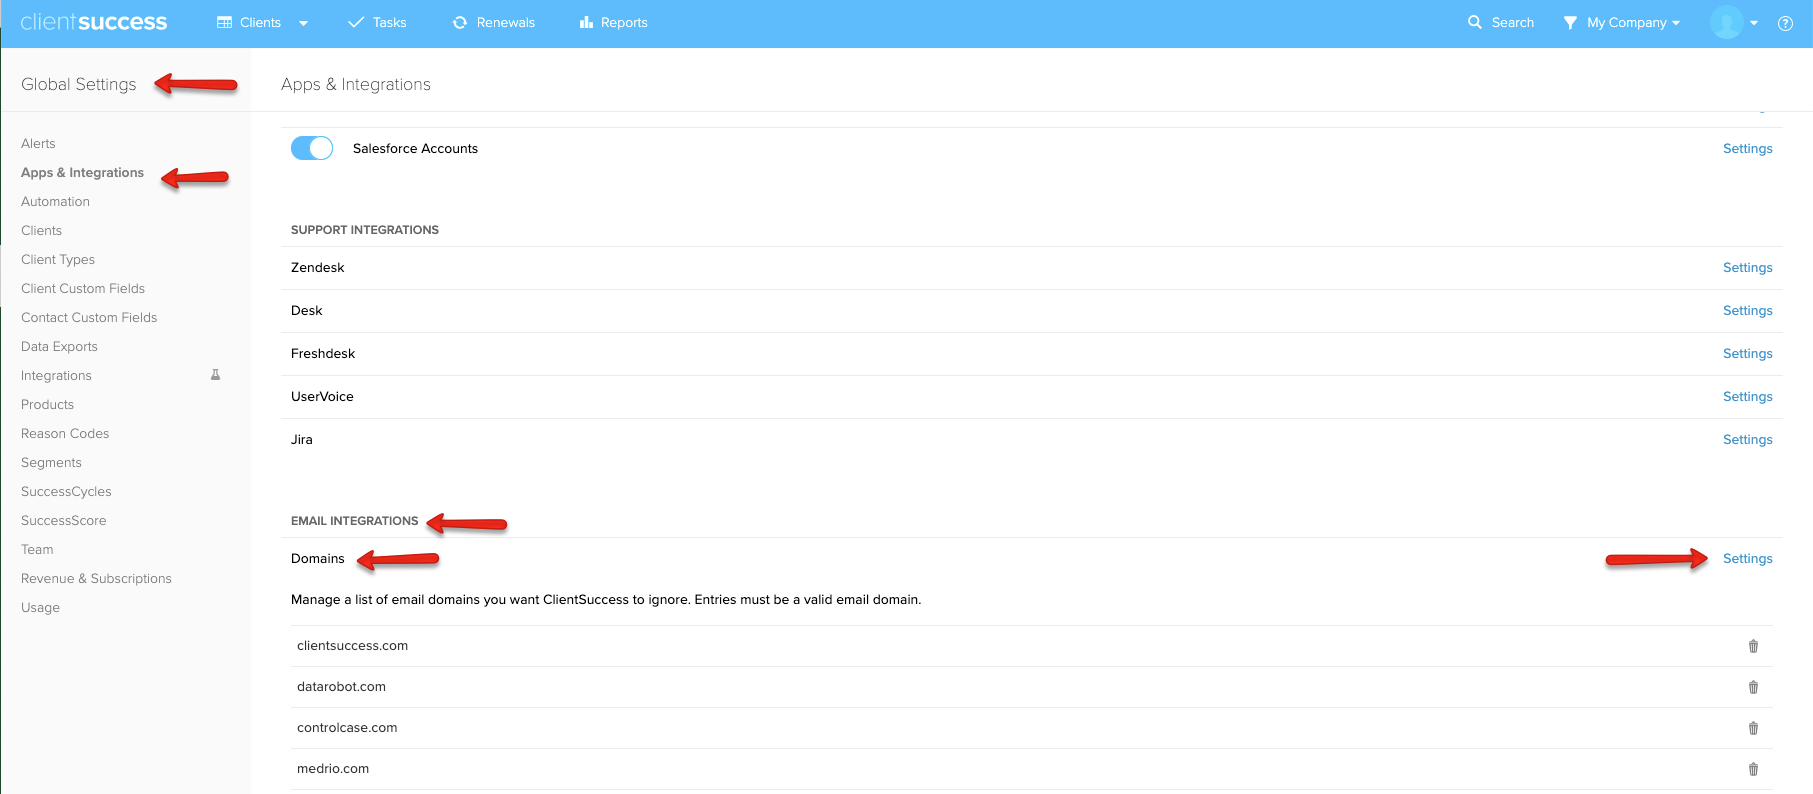Select Revenue & Subscriptions in sidebar

pos(96,578)
